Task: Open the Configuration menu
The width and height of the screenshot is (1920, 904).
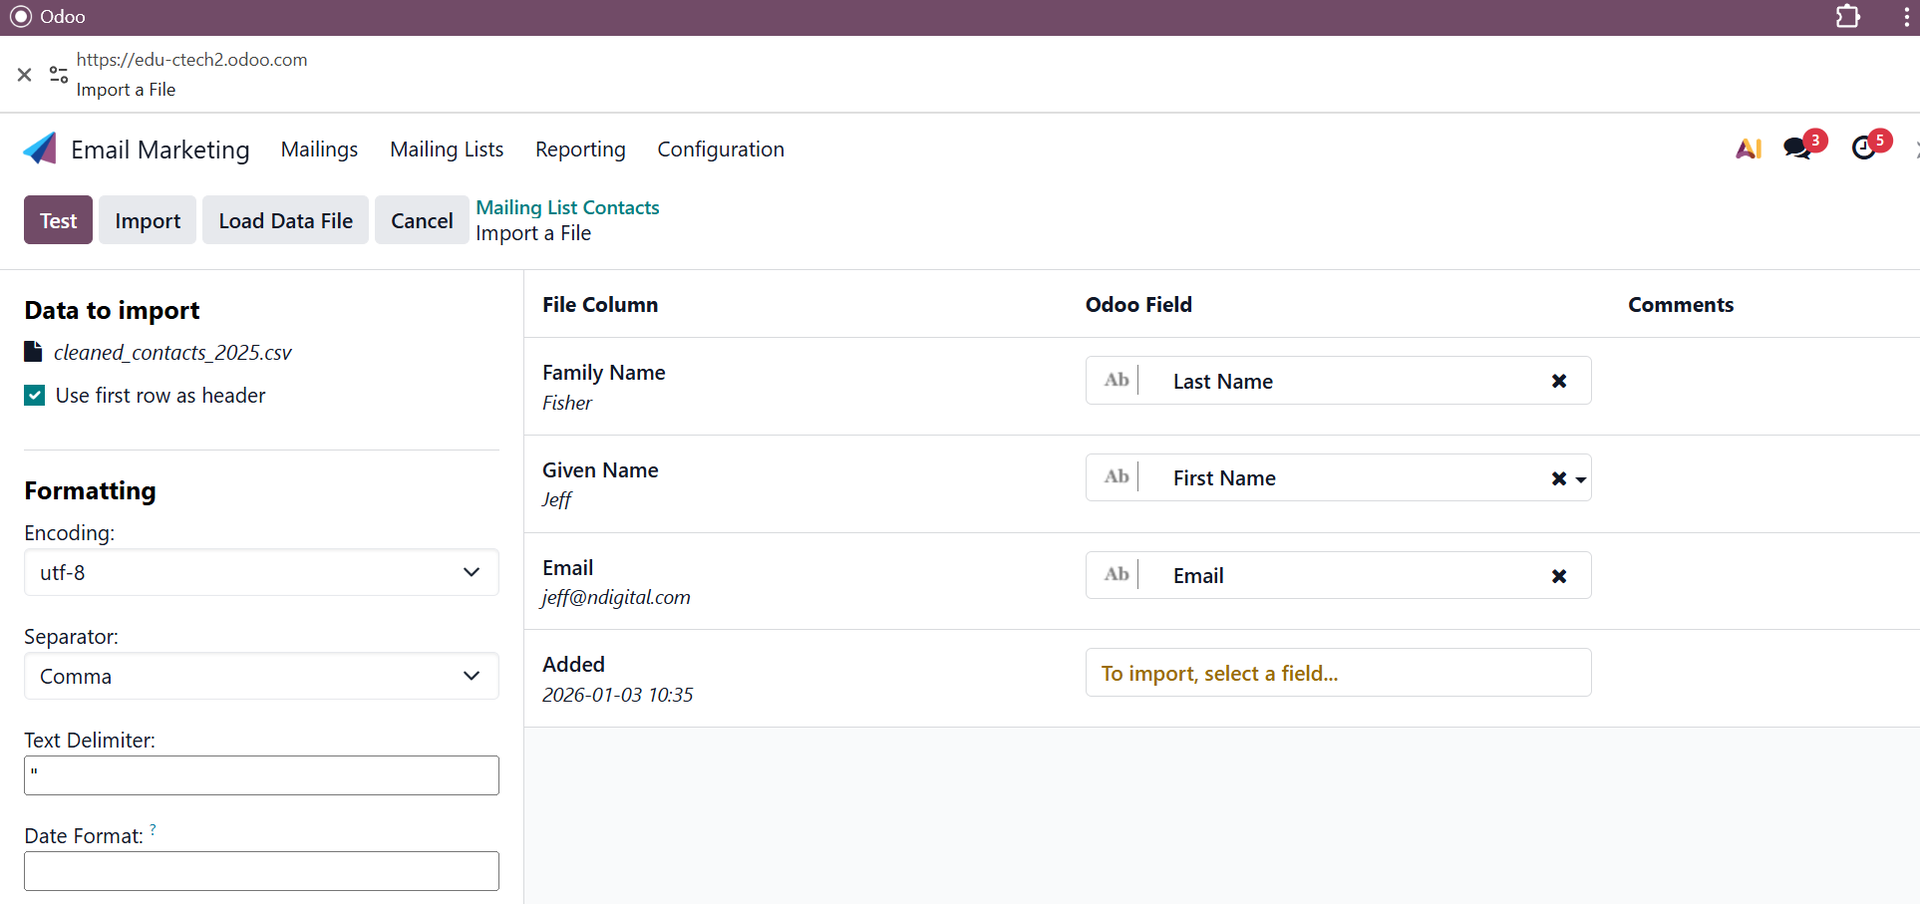Action: click(720, 149)
